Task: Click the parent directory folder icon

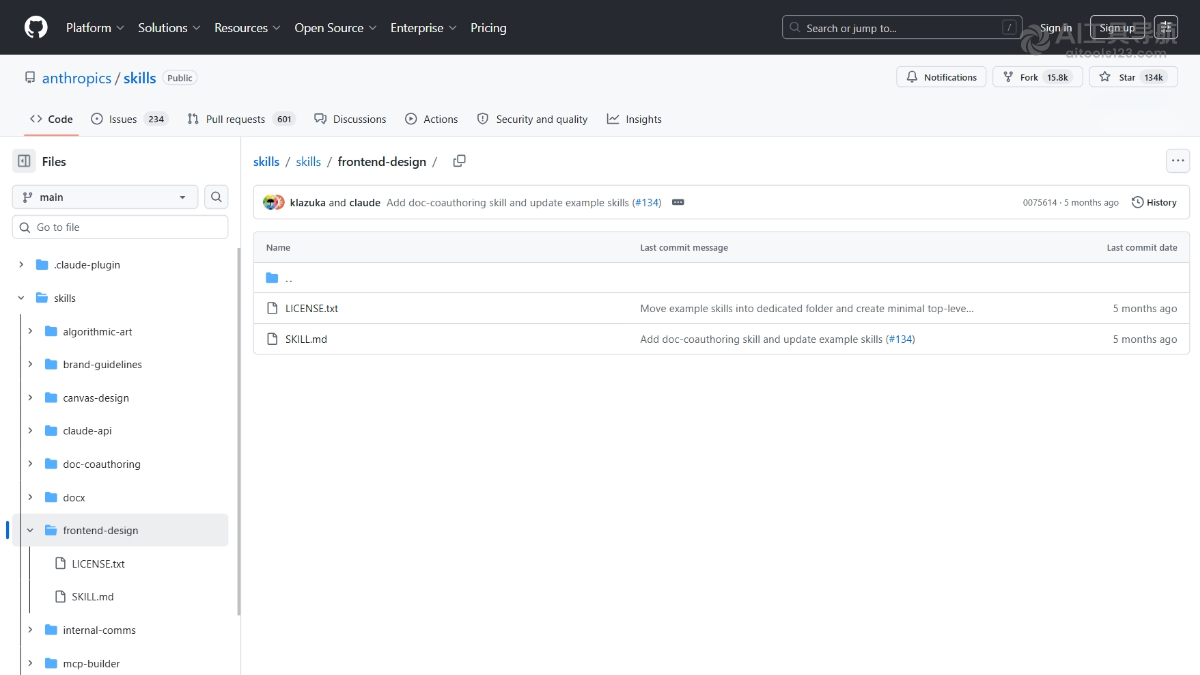Action: pos(272,278)
